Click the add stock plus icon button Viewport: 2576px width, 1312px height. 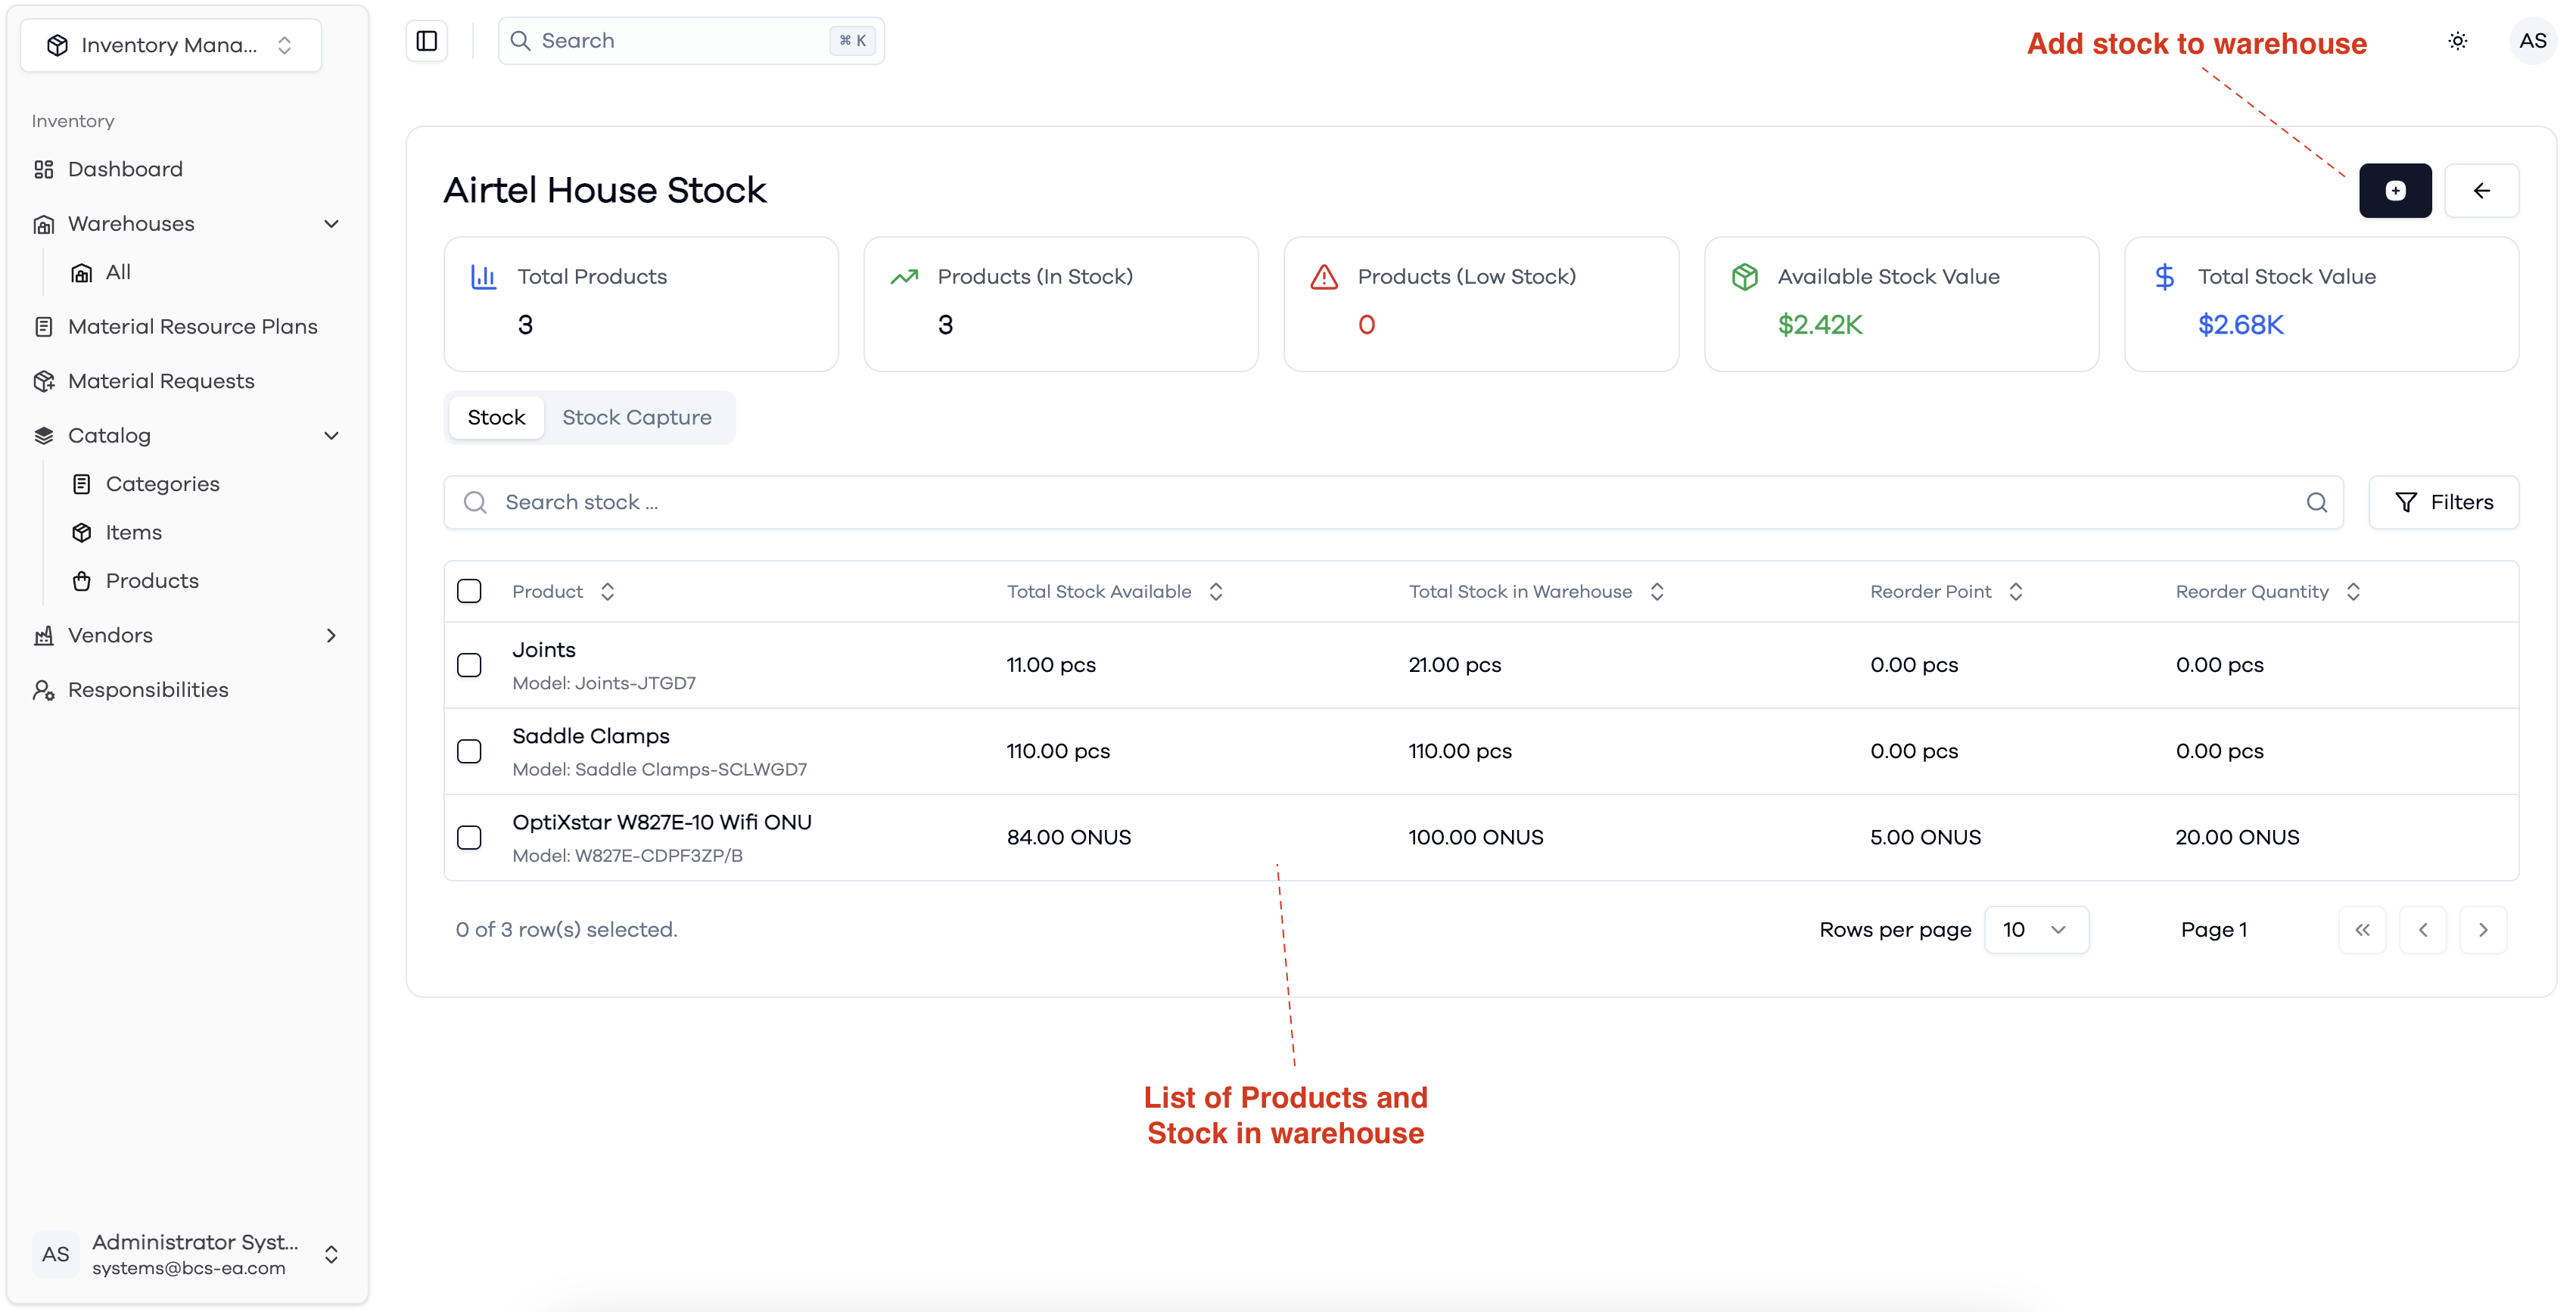(2395, 190)
